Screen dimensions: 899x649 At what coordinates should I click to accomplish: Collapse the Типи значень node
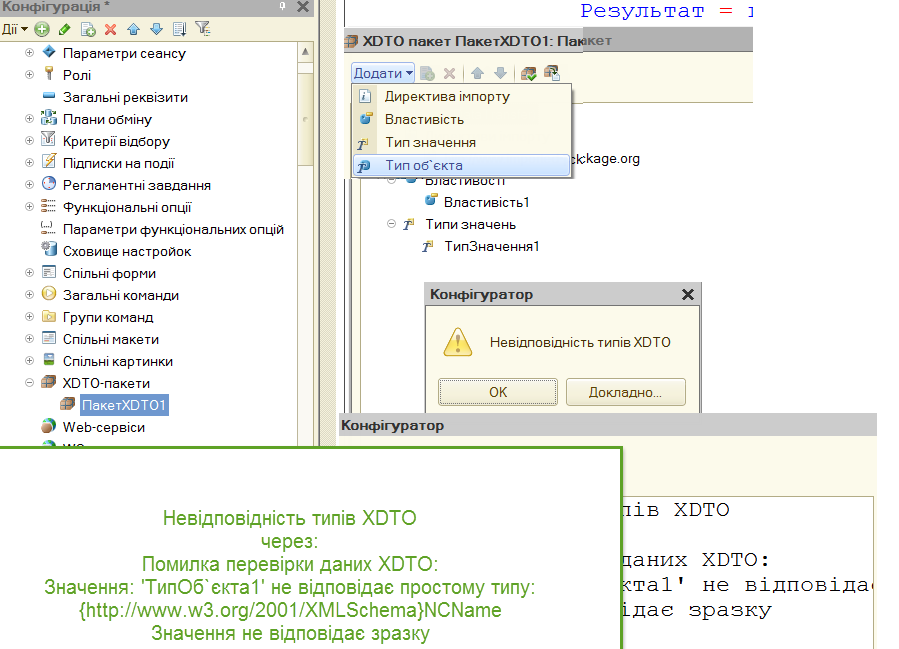point(392,225)
